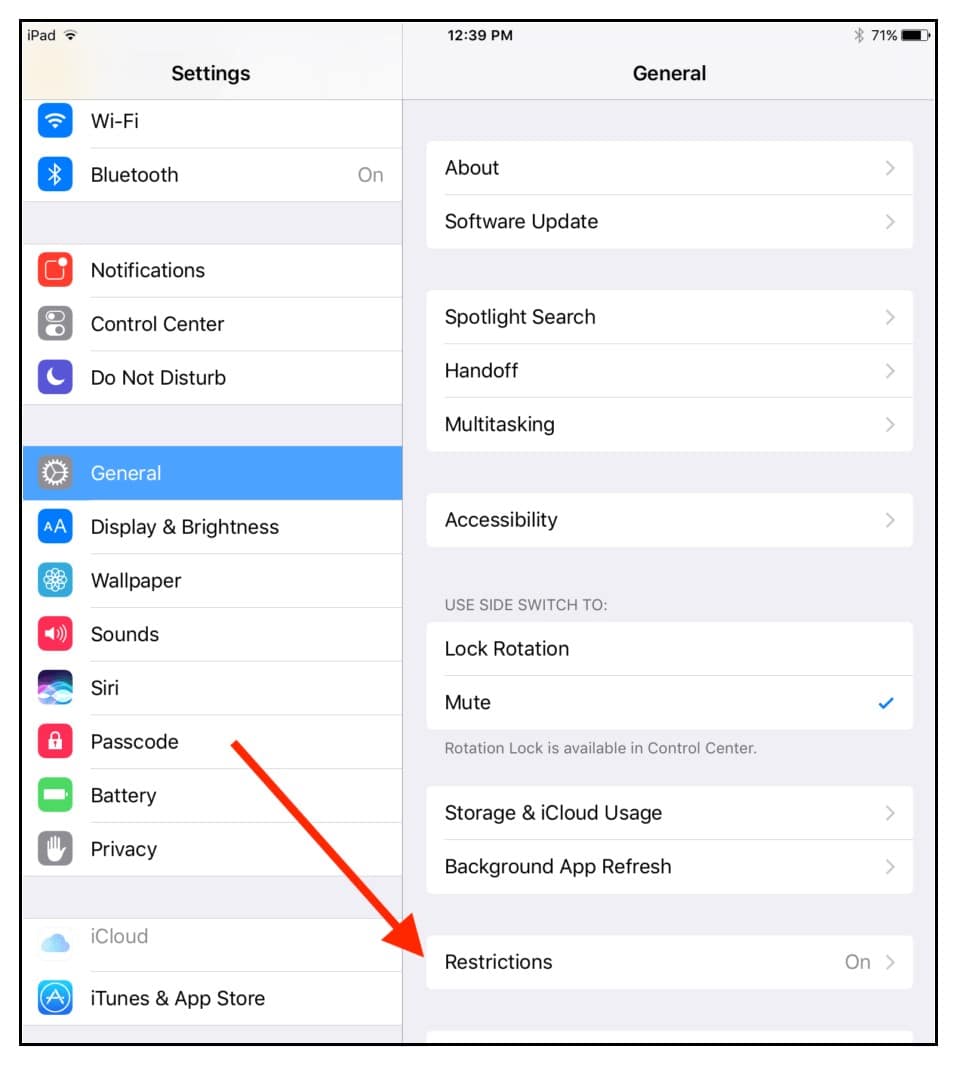Open Restrictions, currently set to On
The width and height of the screenshot is (965, 1073).
pyautogui.click(x=669, y=962)
